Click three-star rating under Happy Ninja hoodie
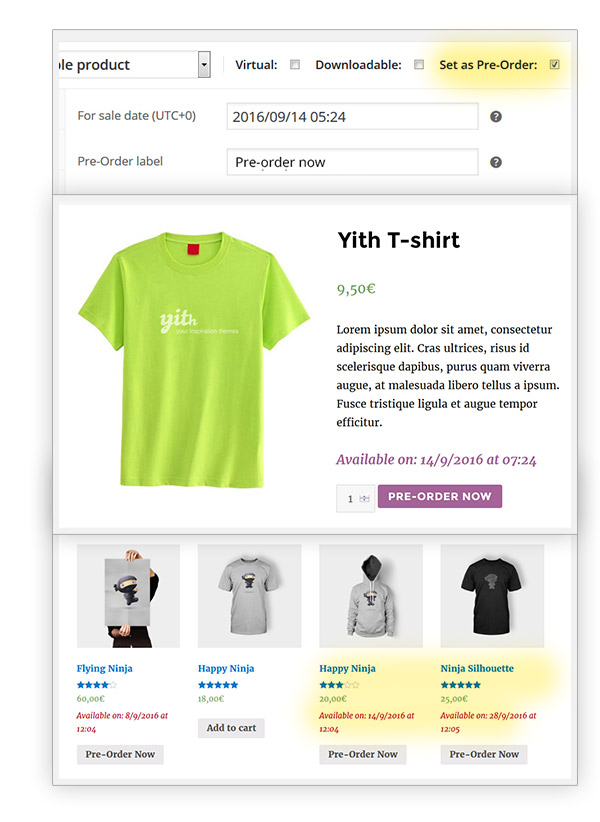Viewport: 600px width, 822px height. pos(339,685)
